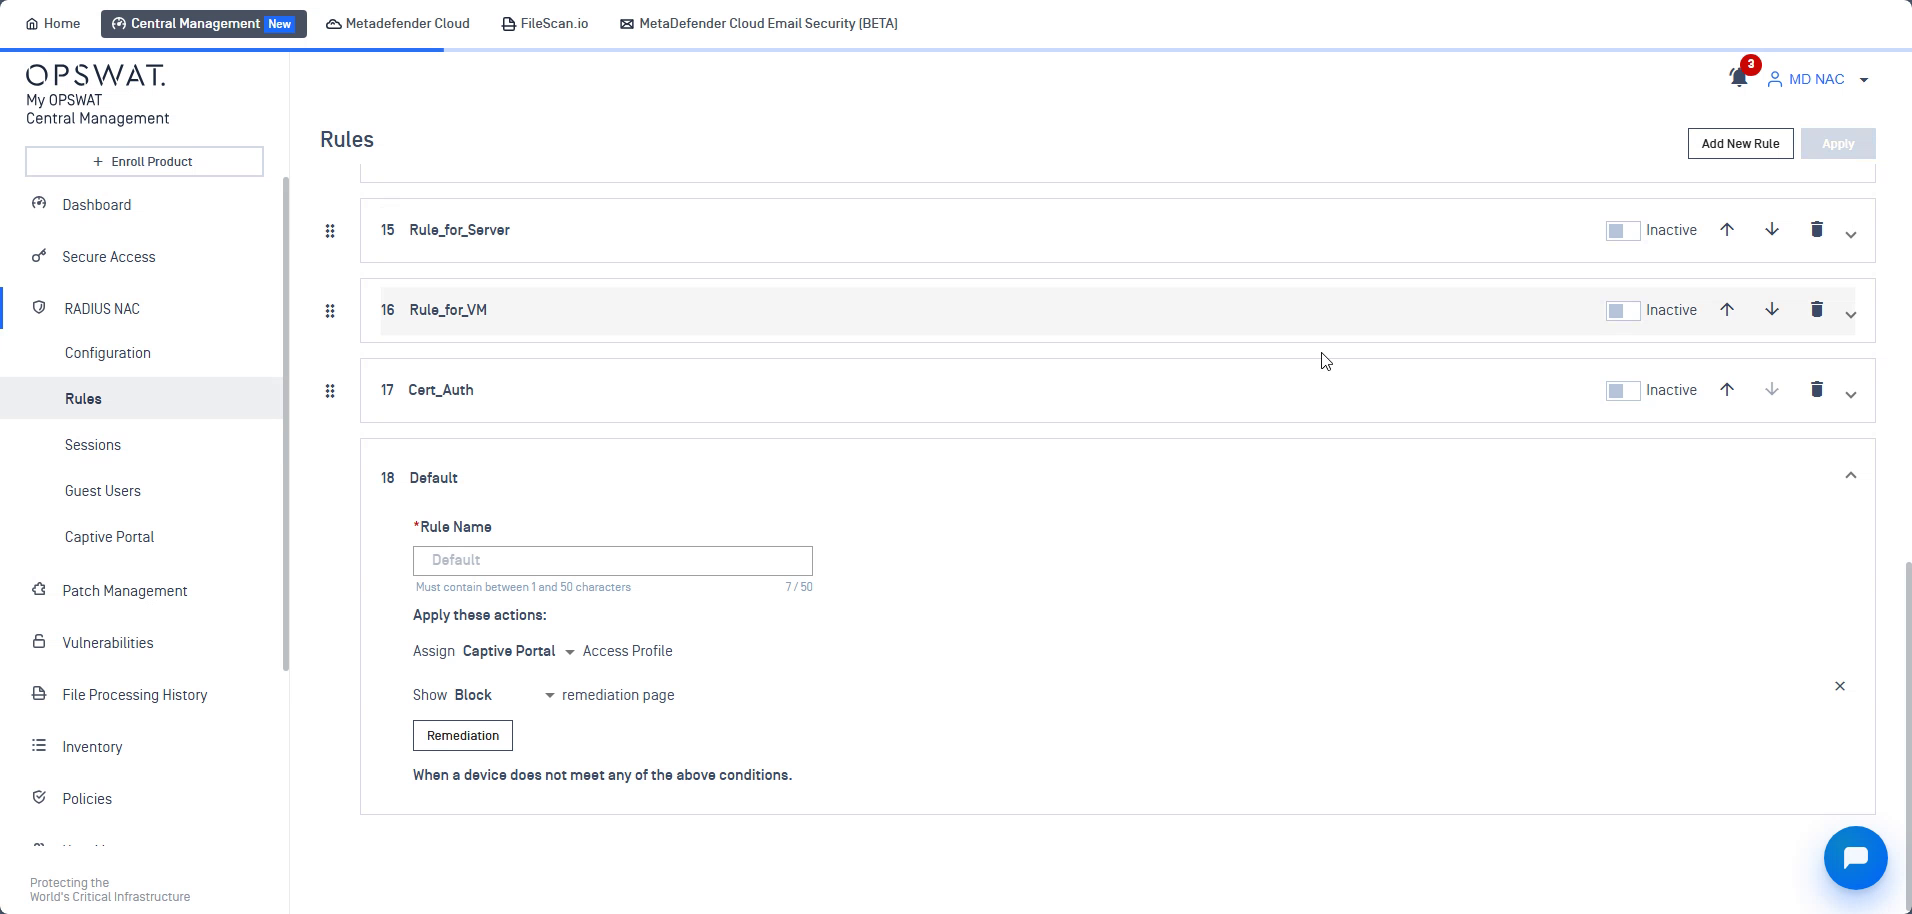
Task: Select RADIUS NAC in the sidebar
Action: coord(102,309)
